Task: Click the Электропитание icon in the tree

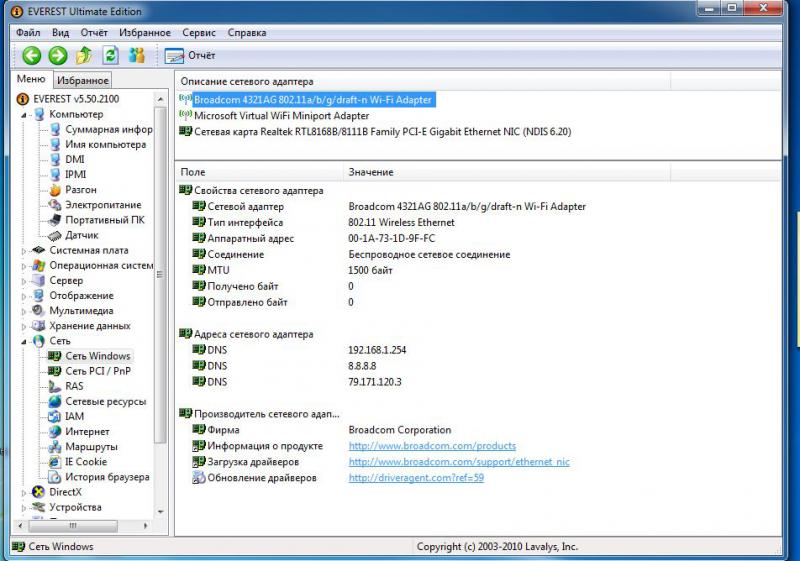Action: click(55, 205)
